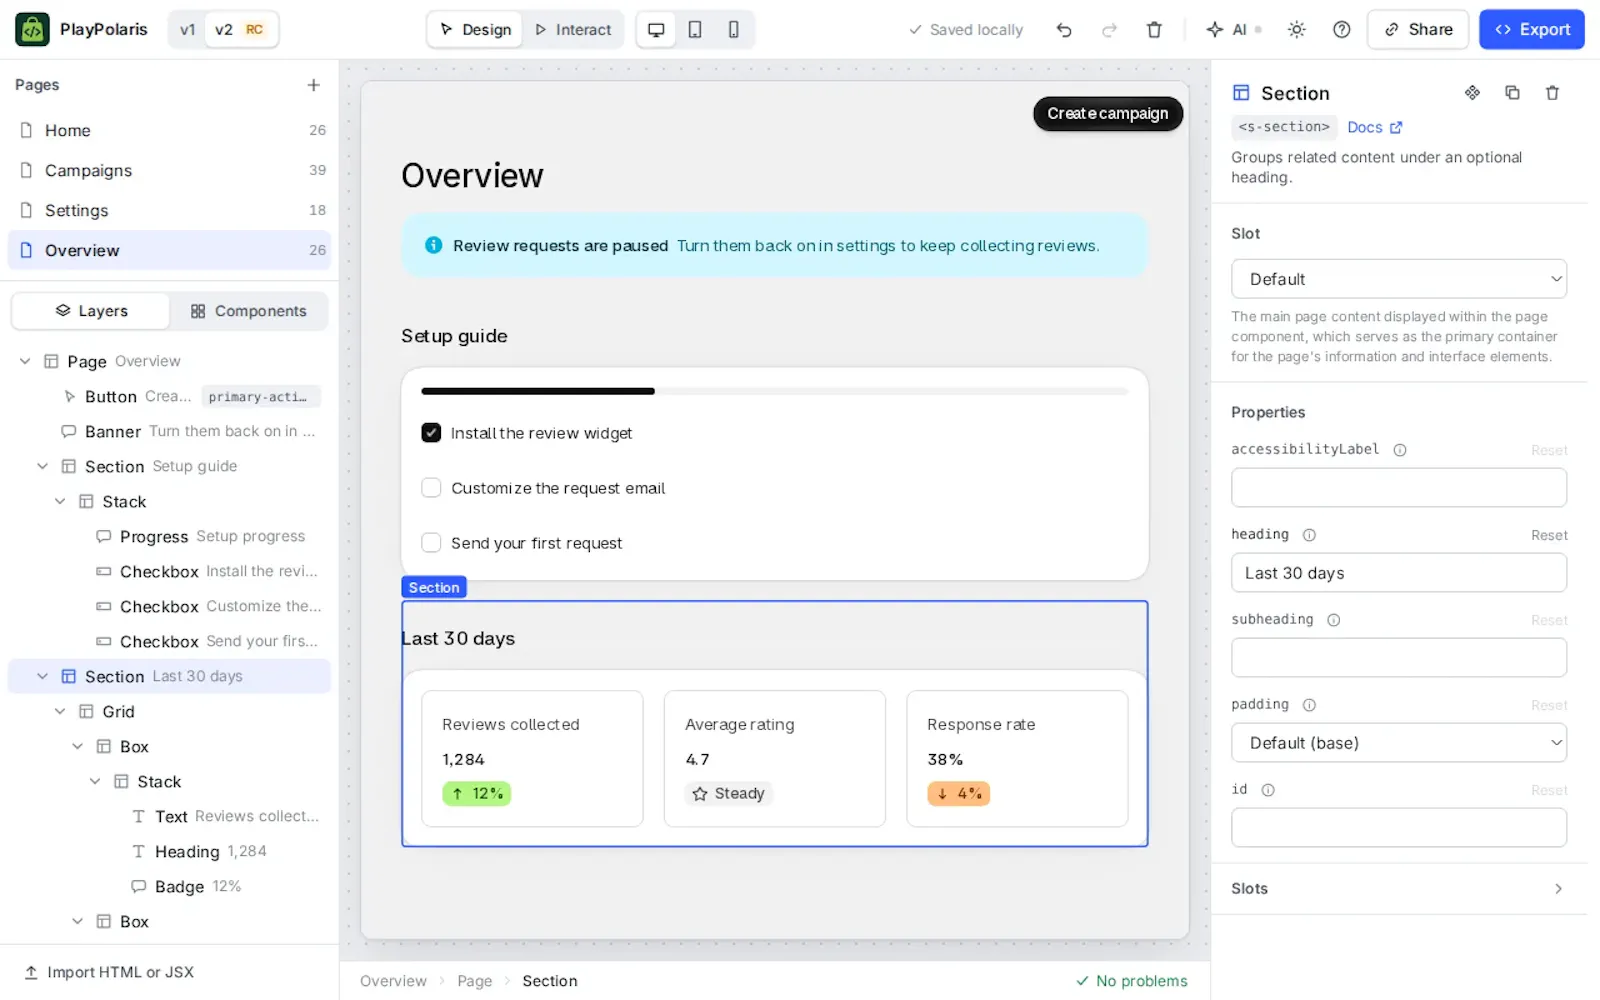
Task: Delete the Section via inspector trash icon
Action: tap(1552, 93)
